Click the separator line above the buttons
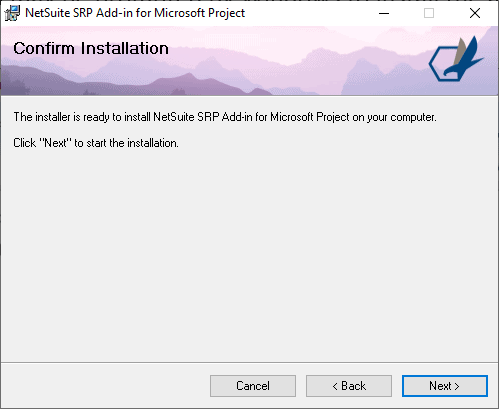The height and width of the screenshot is (409, 499). pyautogui.click(x=249, y=362)
